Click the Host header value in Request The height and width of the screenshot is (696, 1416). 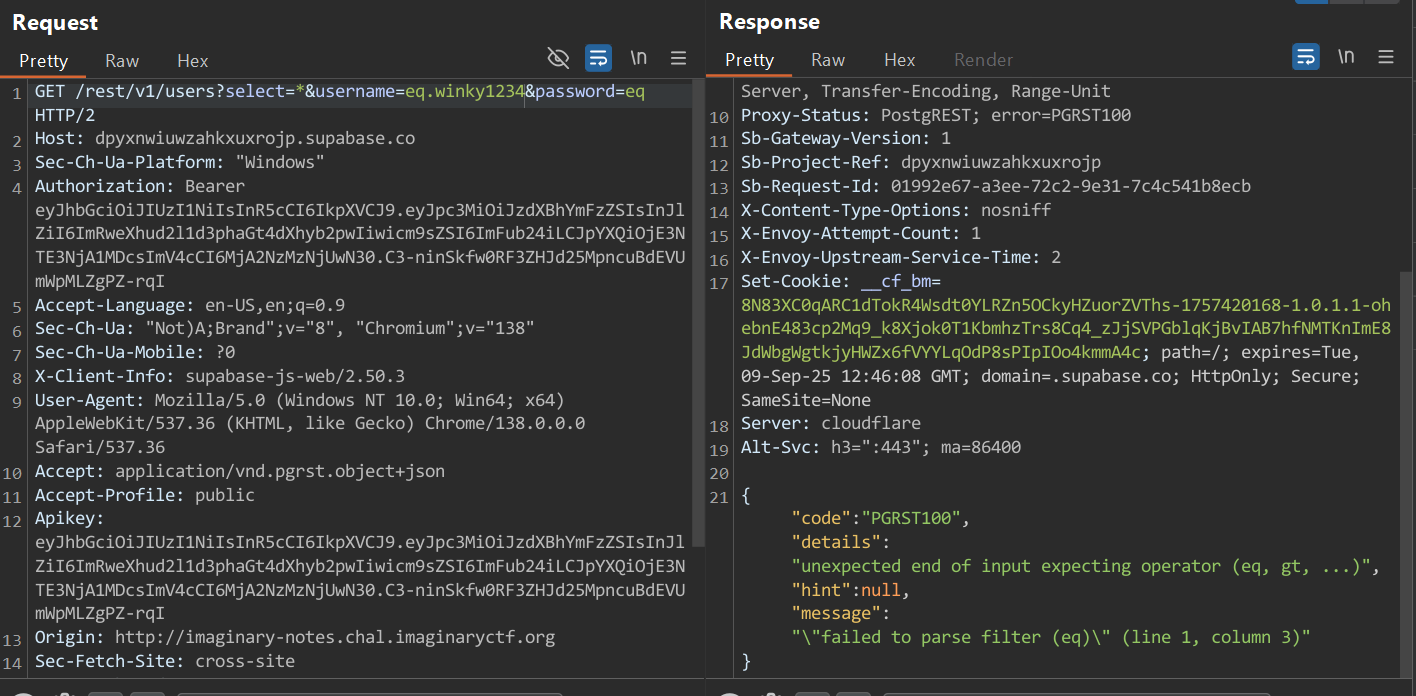[254, 138]
